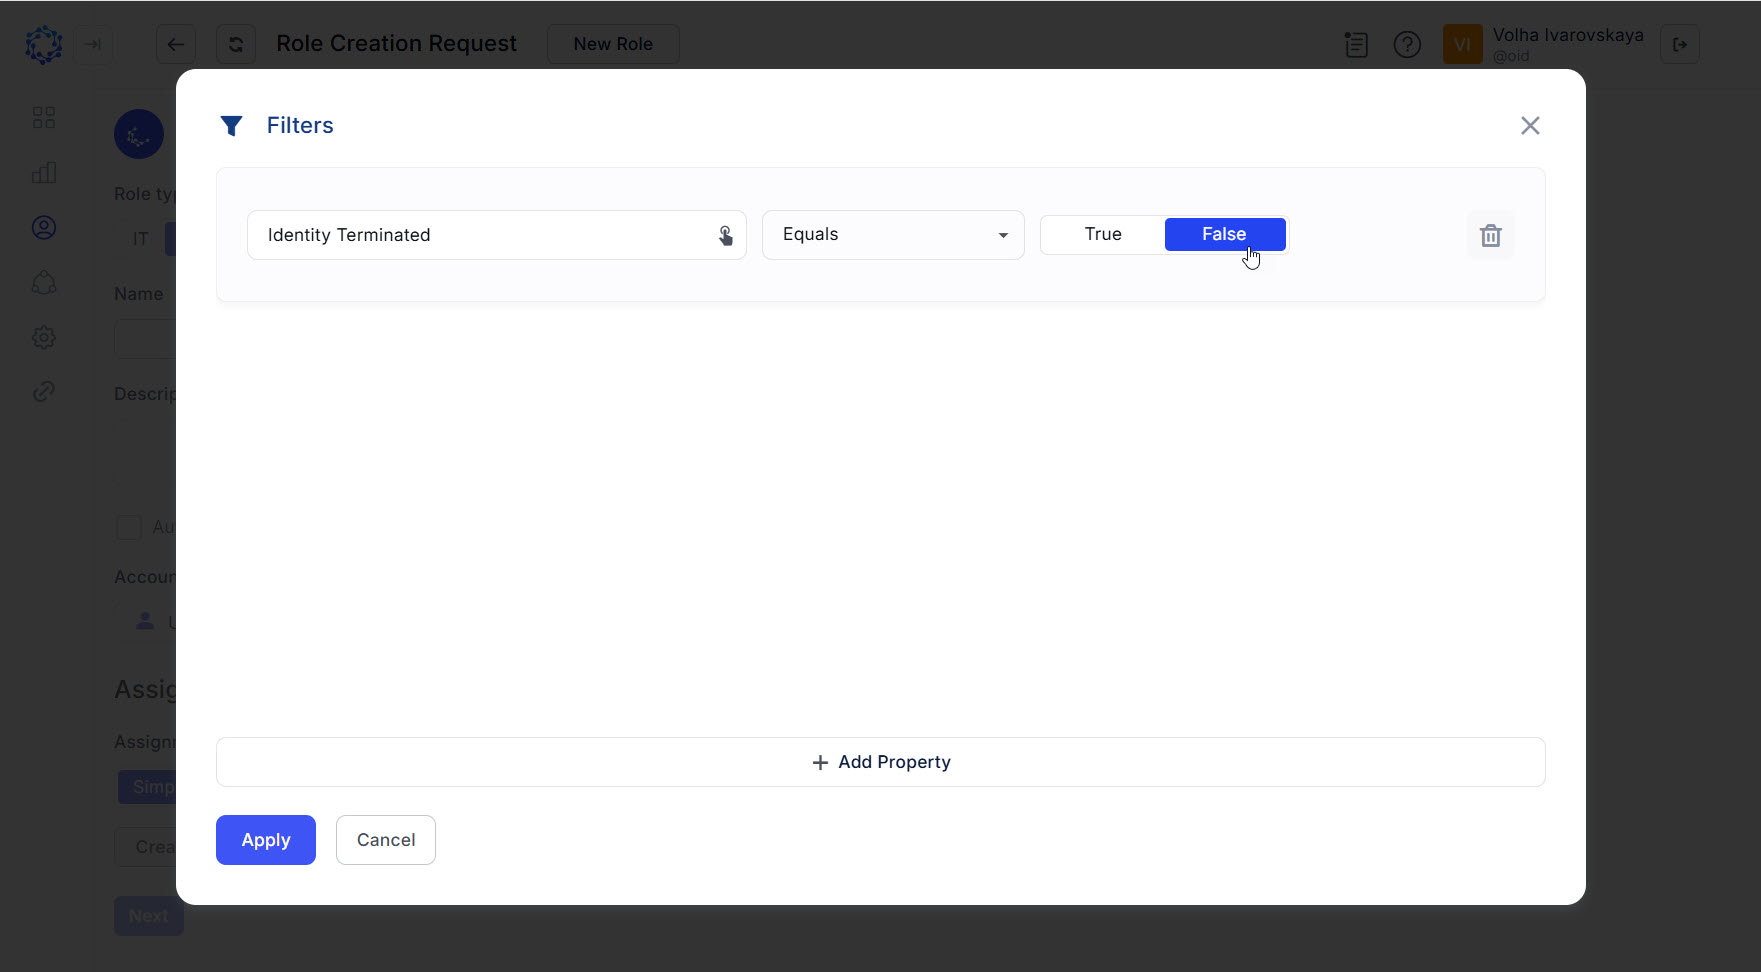
Task: Apply the current filters
Action: [265, 840]
